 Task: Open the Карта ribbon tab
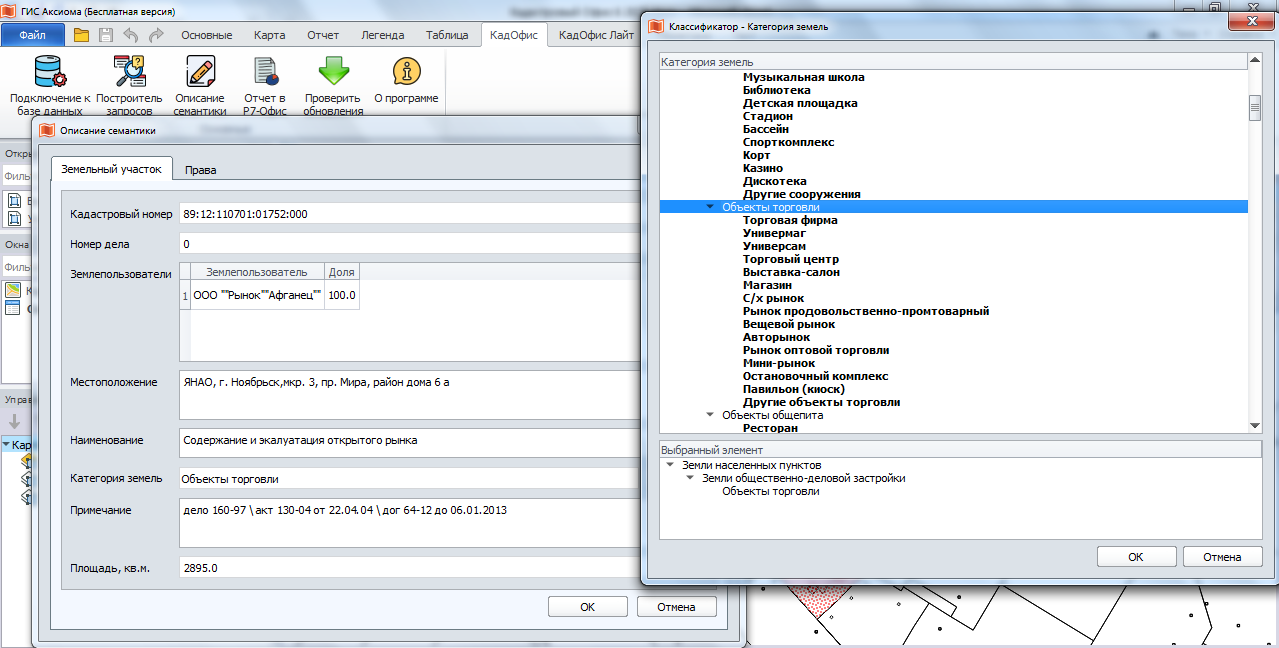pyautogui.click(x=269, y=35)
